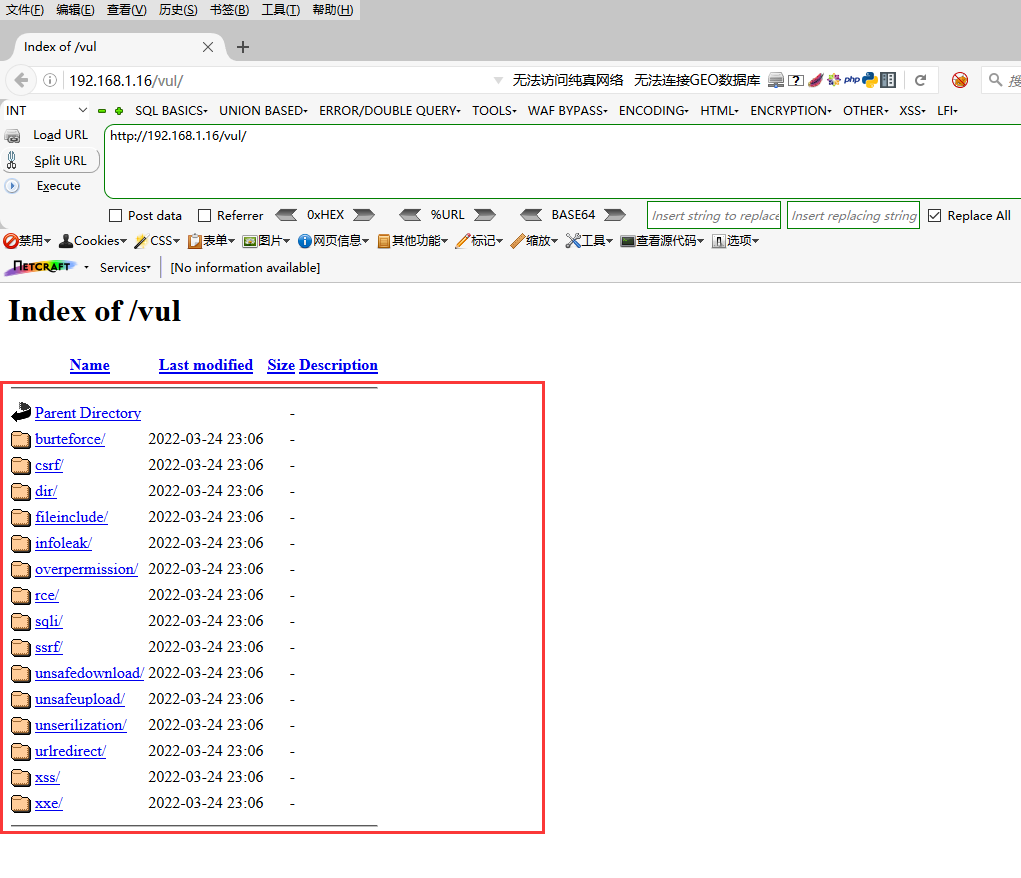Click the Insert string to replace field
Viewport: 1021px width, 878px height.
pyautogui.click(x=714, y=215)
